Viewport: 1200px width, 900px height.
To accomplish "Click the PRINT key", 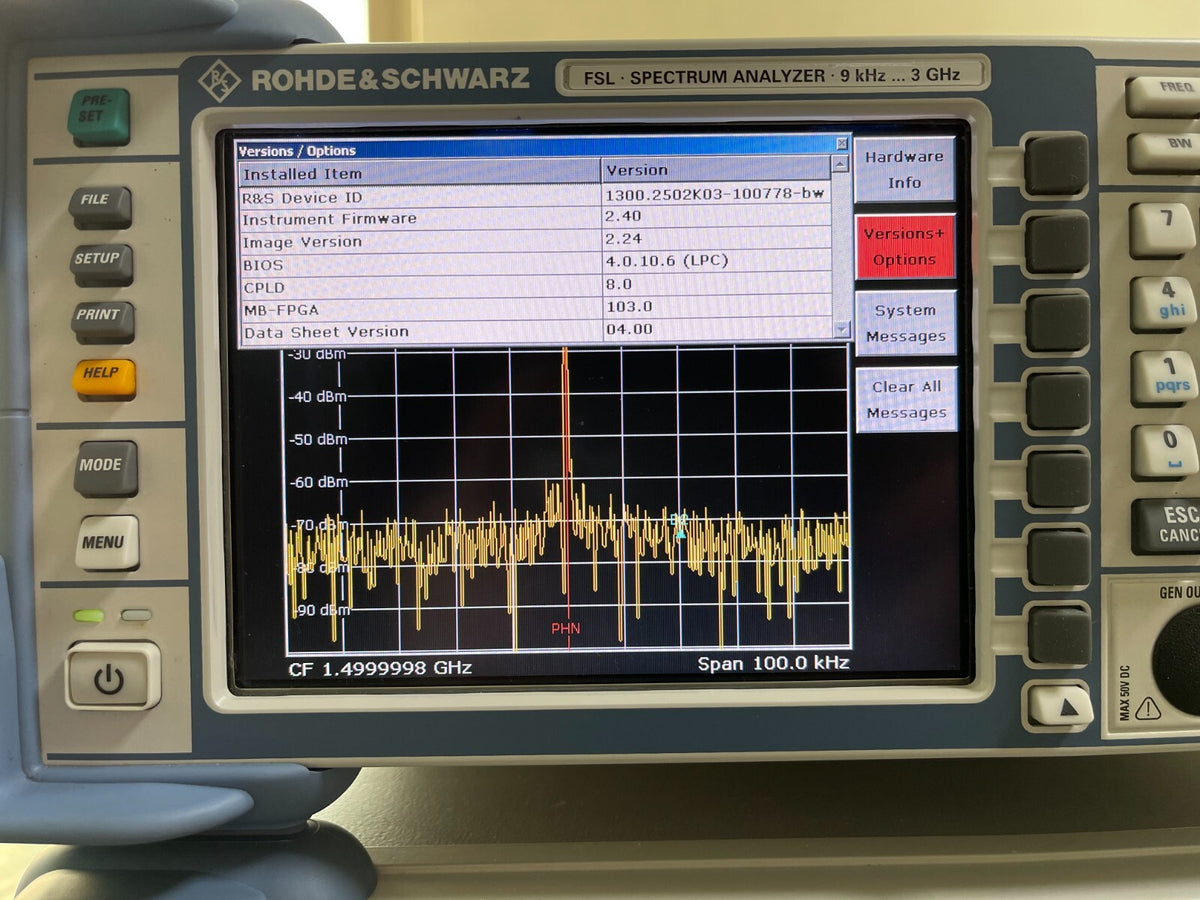I will 103,321.
